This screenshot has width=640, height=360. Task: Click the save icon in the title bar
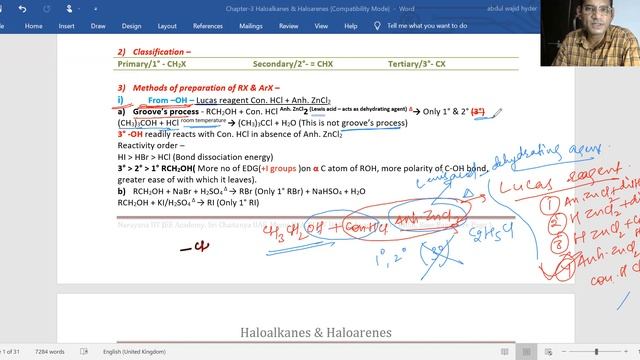(x=2, y=9)
